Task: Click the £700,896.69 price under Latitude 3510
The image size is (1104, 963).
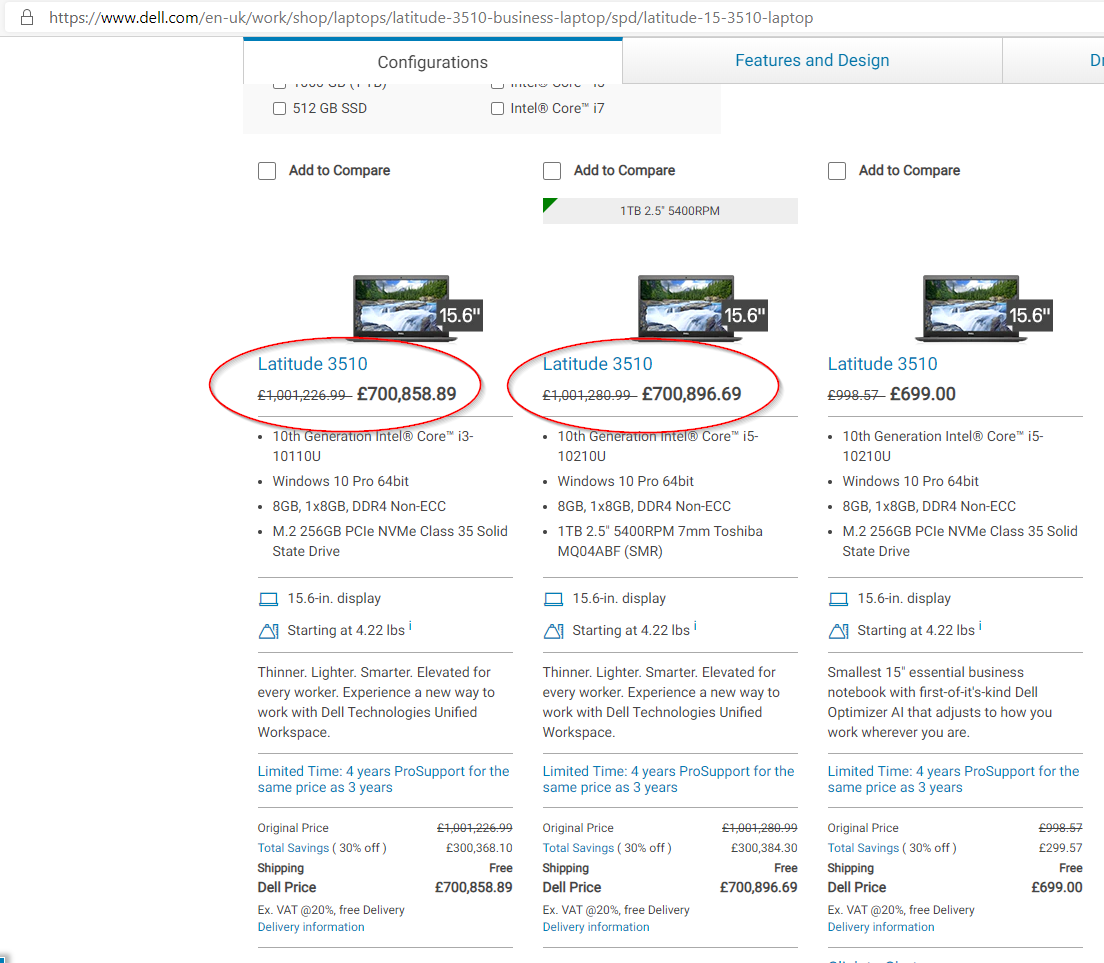Action: point(691,394)
